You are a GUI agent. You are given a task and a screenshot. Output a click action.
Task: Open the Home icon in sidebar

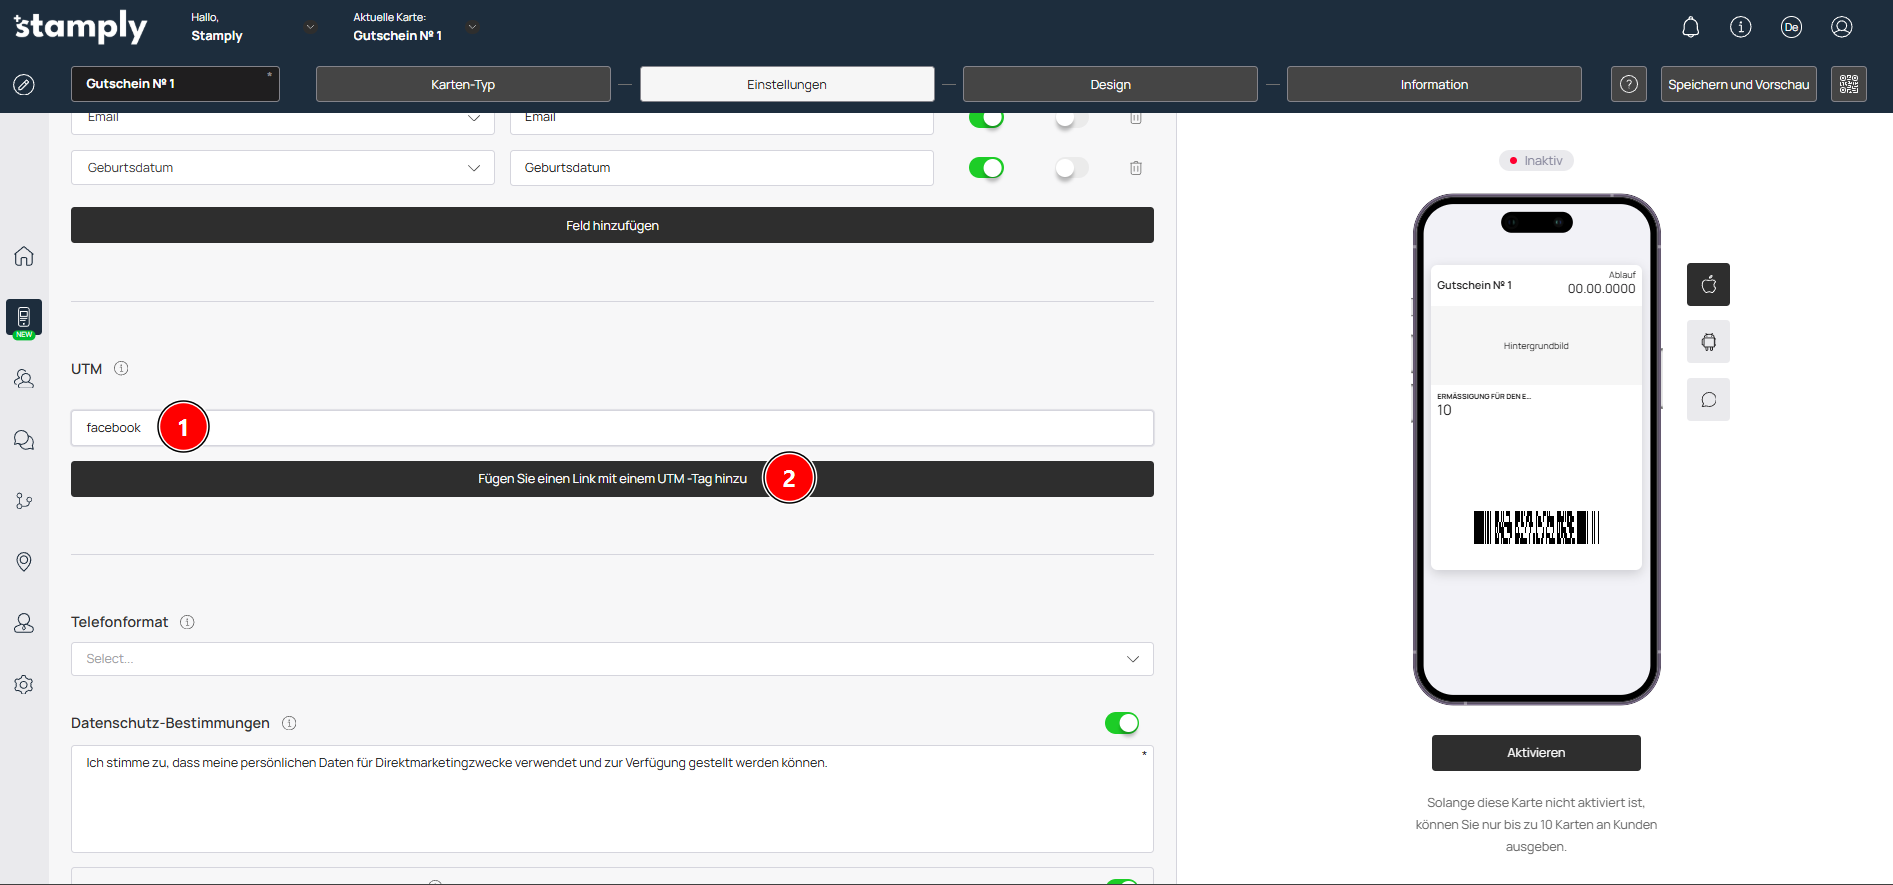click(x=24, y=256)
